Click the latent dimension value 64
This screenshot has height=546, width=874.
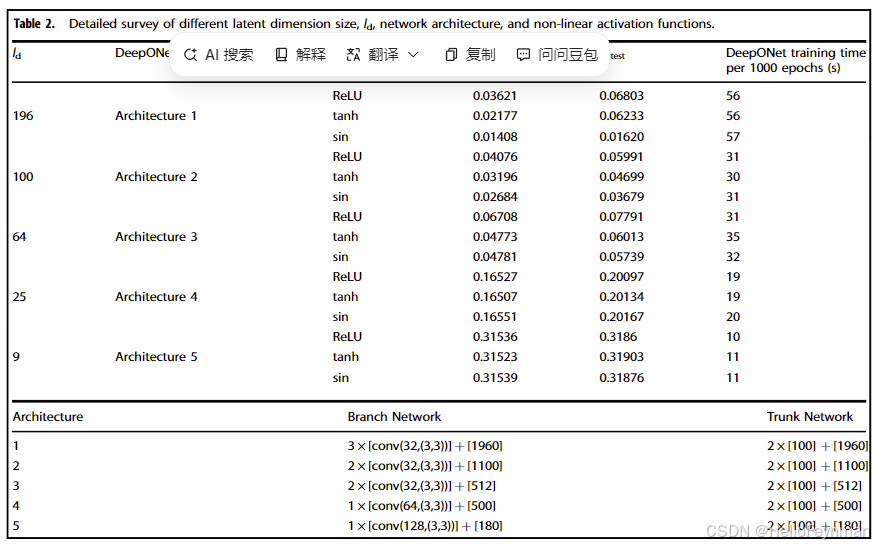pos(20,237)
